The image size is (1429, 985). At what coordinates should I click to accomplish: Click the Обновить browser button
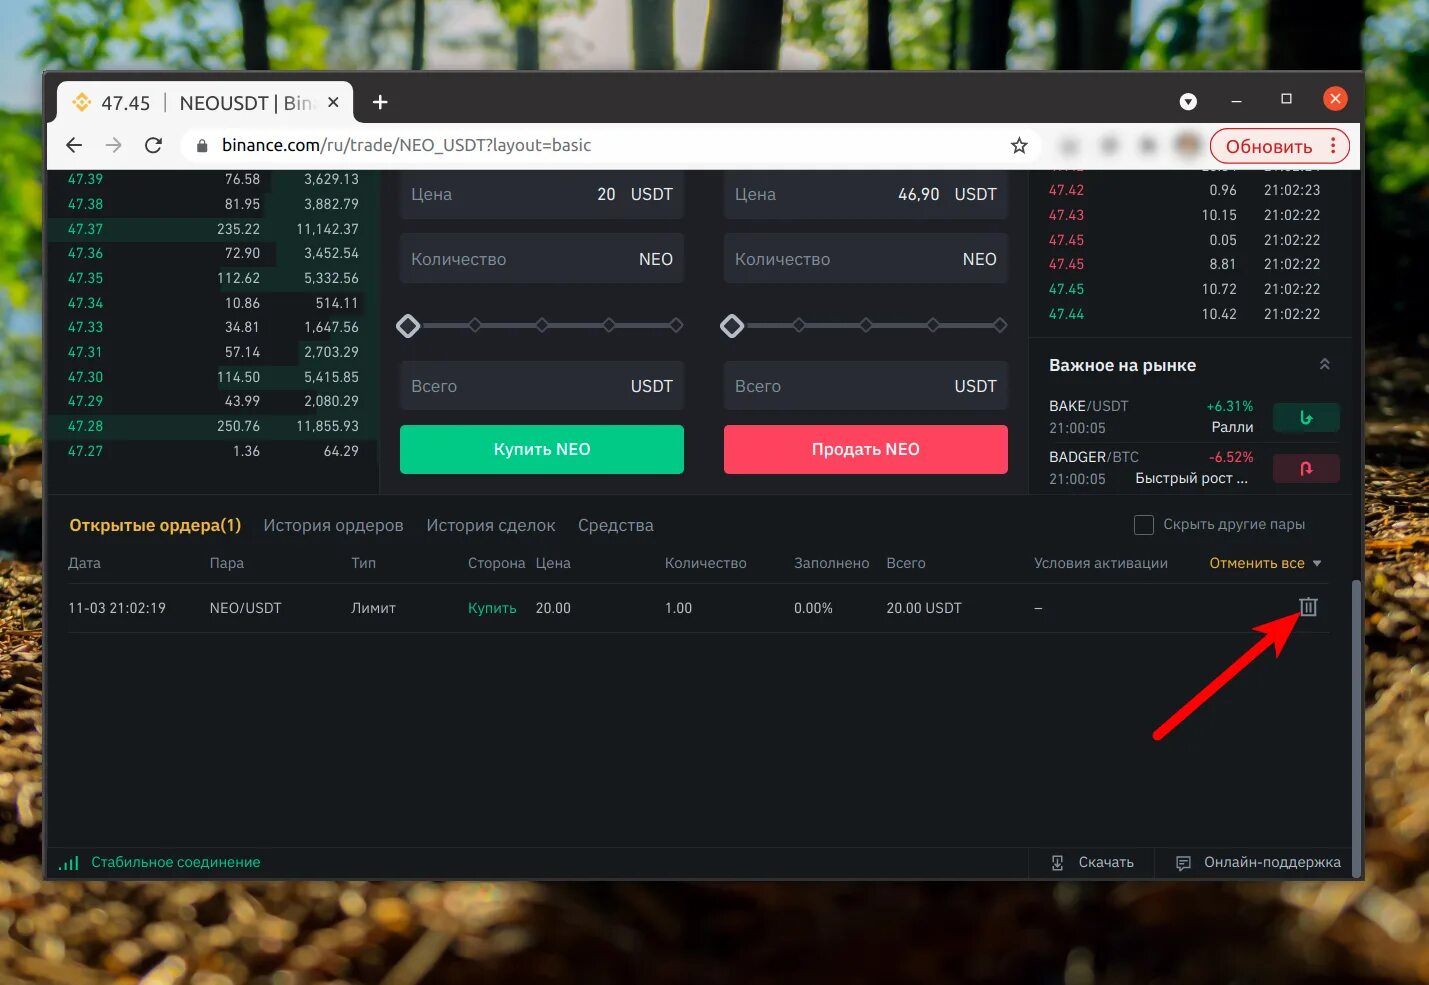pos(1269,146)
